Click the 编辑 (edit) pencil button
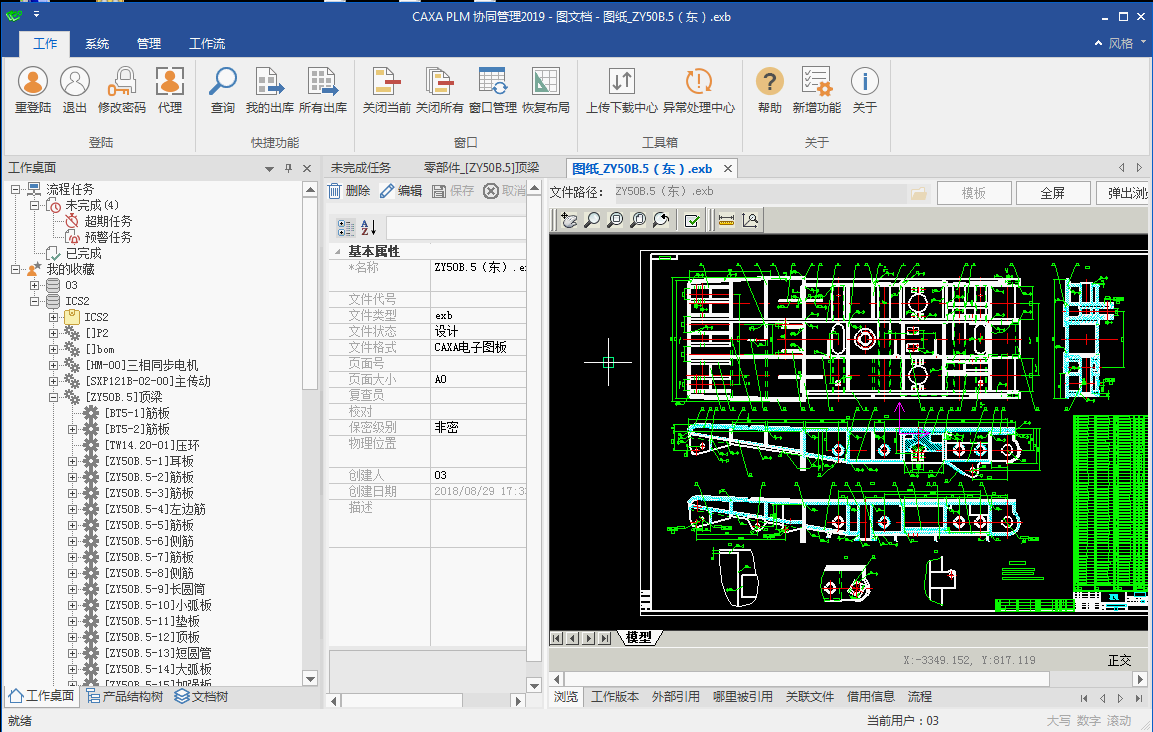Screen dimensions: 1153x732 tap(401, 191)
